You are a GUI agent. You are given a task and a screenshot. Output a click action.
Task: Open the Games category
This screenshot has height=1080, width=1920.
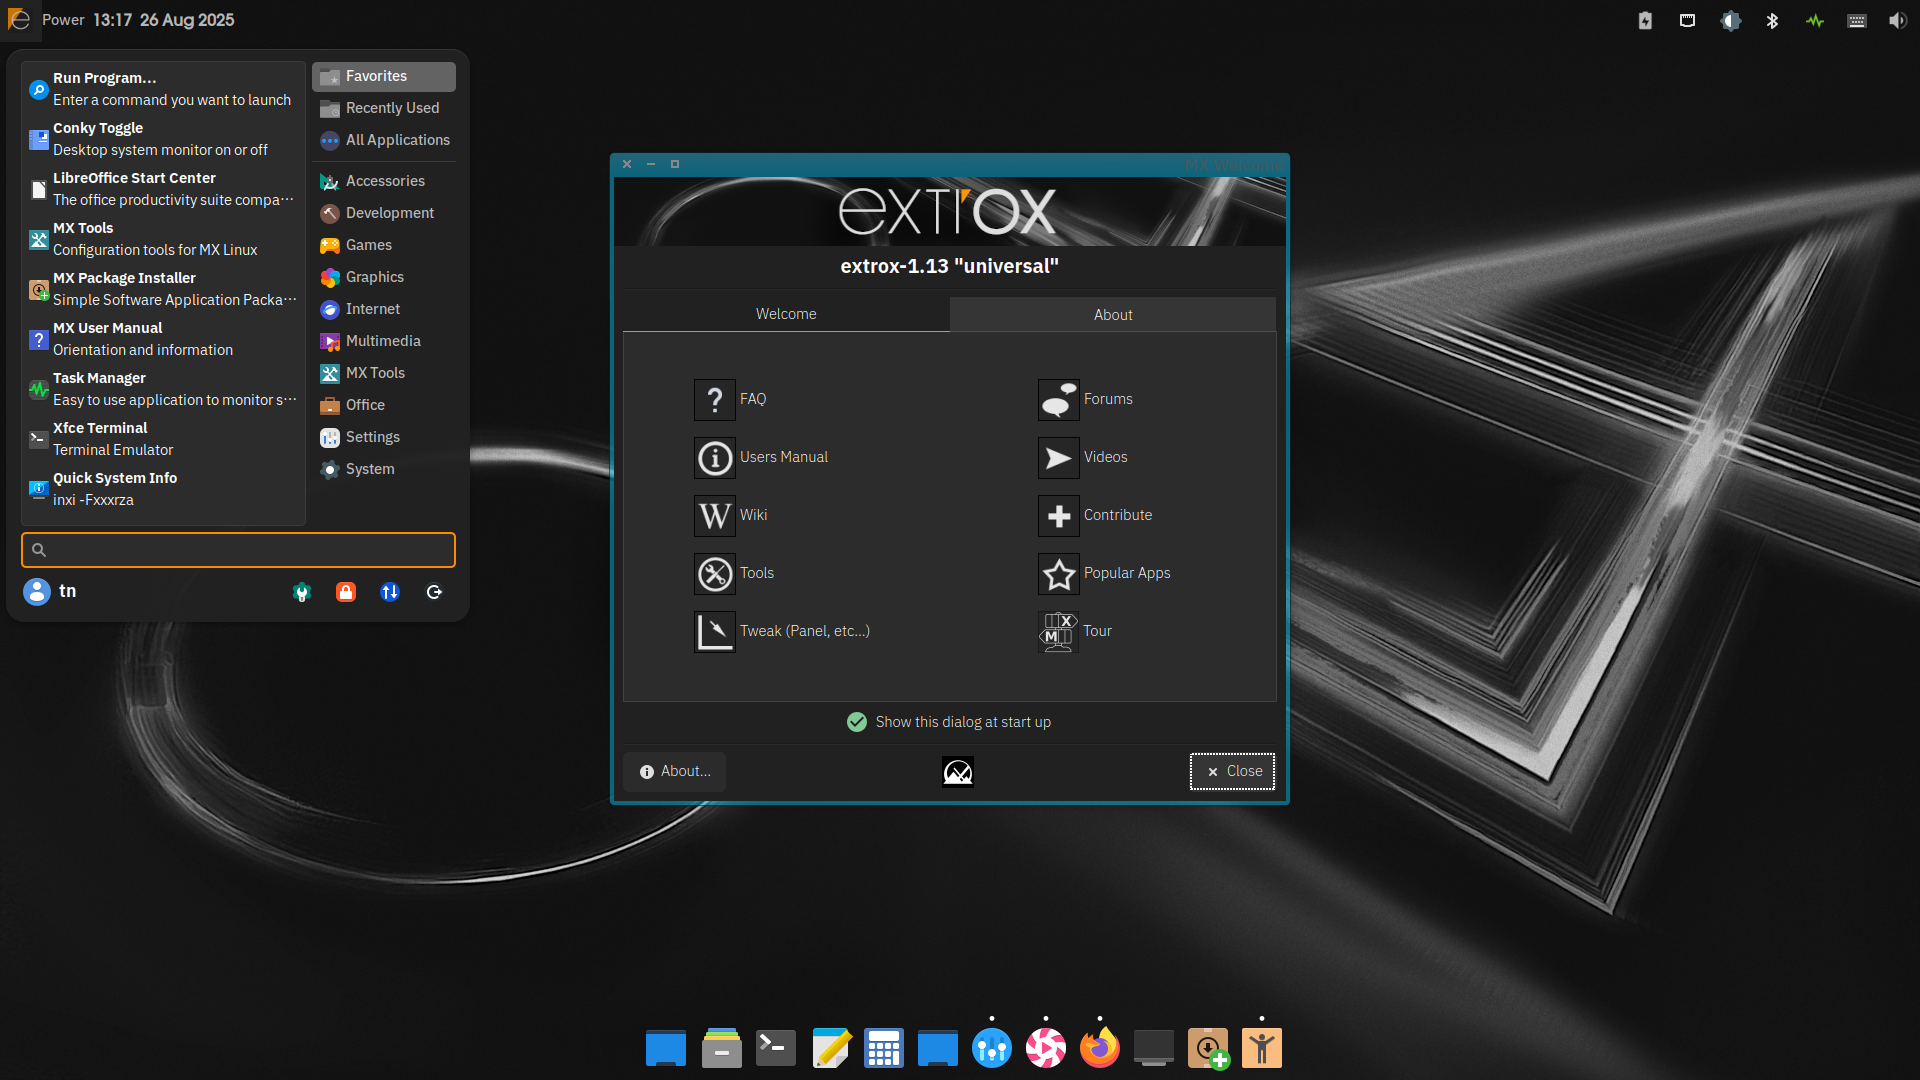384,245
